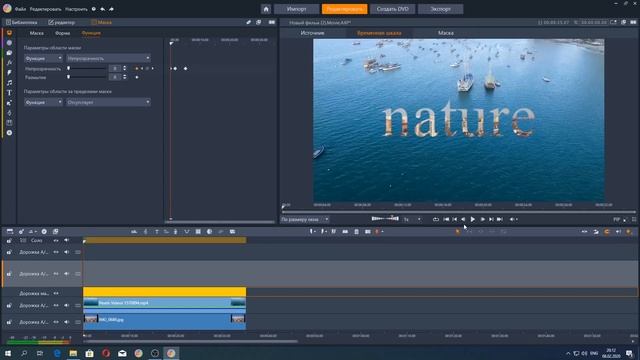Toggle PiP mode in preview
Screen dimensions: 640x360
pyautogui.click(x=616, y=220)
